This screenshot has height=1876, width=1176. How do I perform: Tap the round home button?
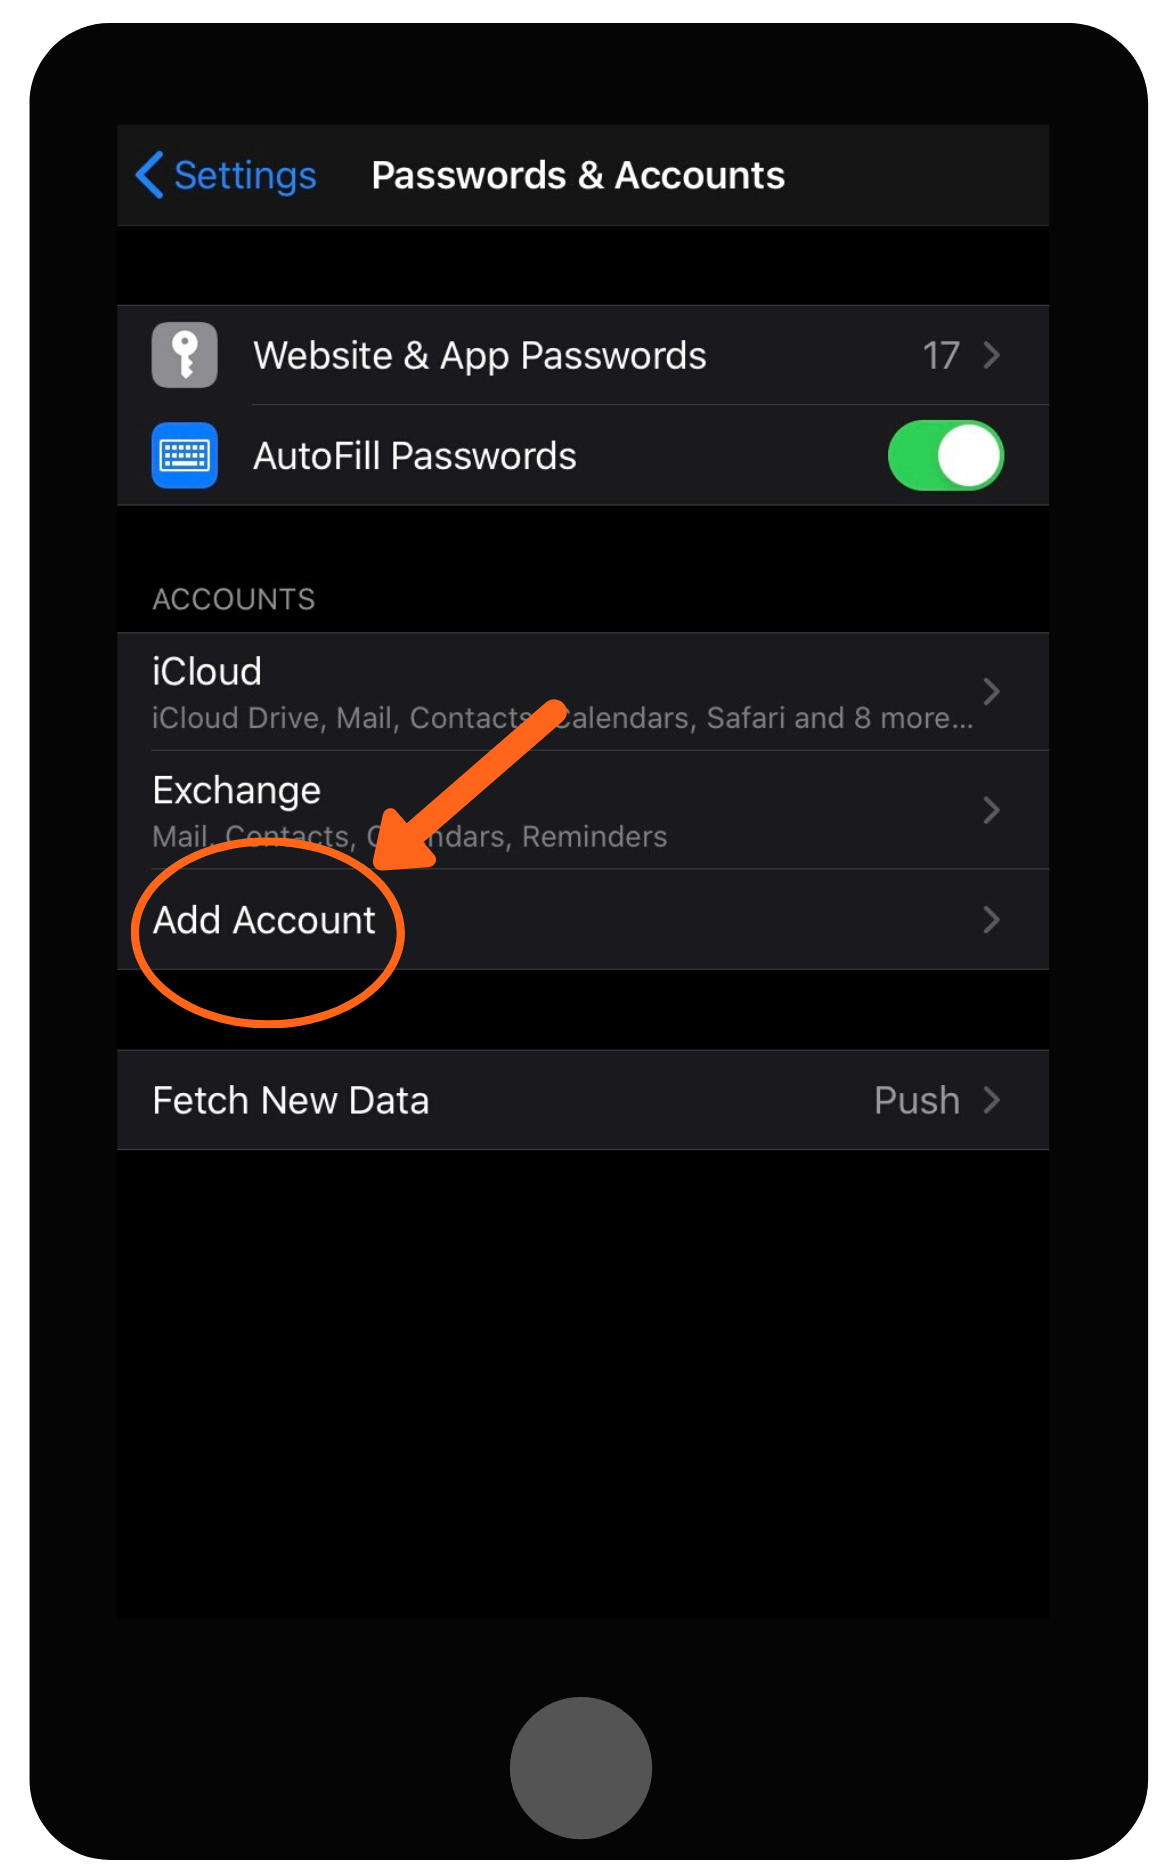[x=581, y=1767]
